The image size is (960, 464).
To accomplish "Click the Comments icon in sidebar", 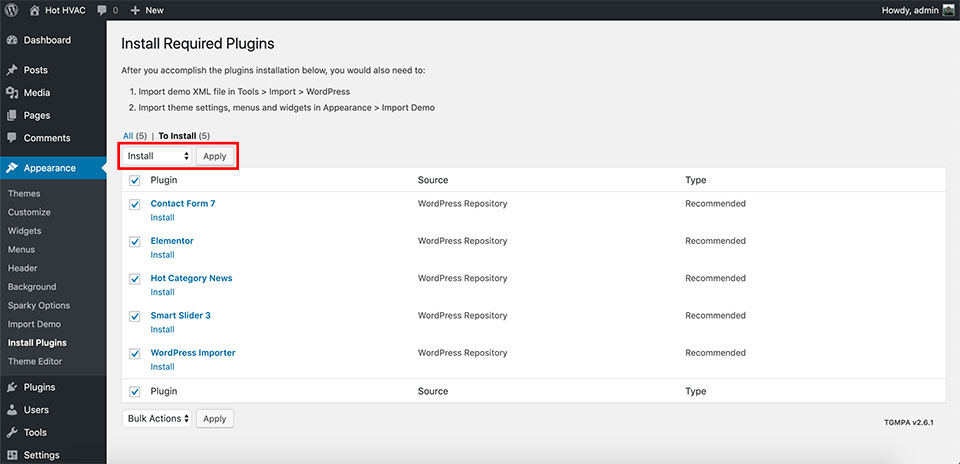I will point(12,138).
